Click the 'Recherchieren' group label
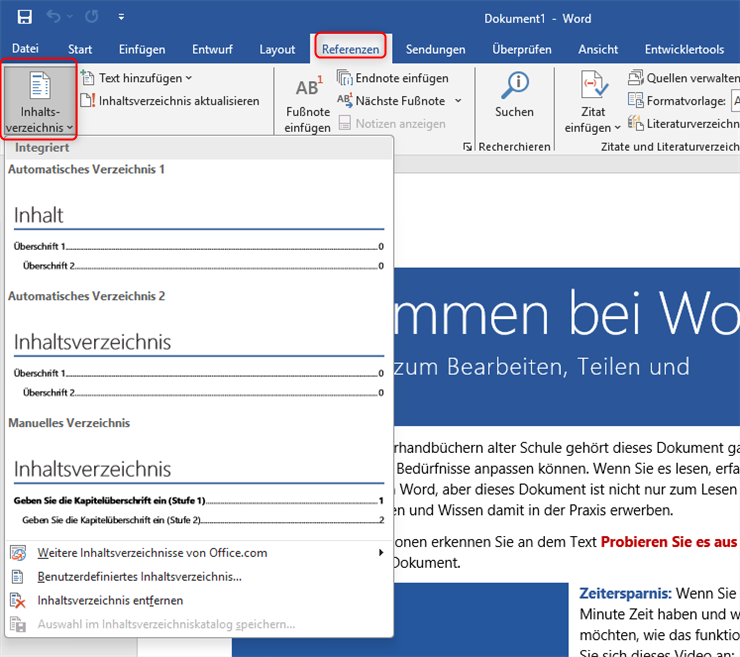740x657 pixels. [514, 147]
